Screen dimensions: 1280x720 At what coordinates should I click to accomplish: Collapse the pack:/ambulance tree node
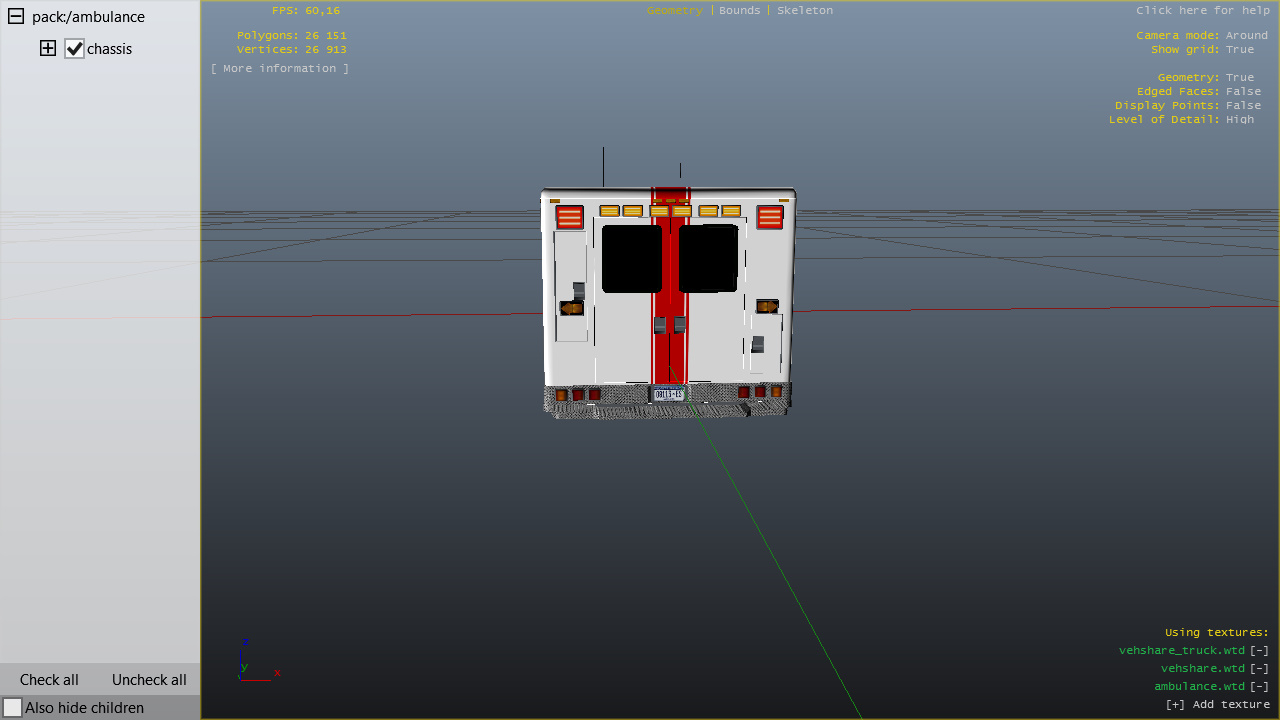16,17
